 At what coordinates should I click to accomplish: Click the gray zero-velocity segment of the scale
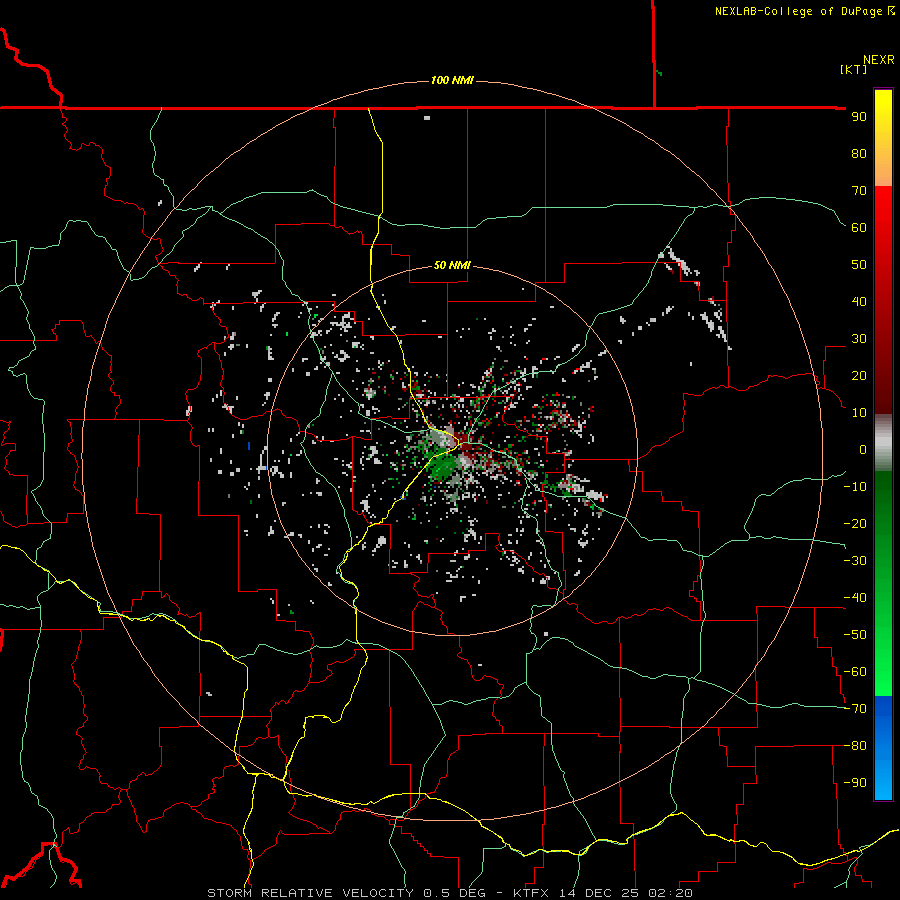(883, 443)
